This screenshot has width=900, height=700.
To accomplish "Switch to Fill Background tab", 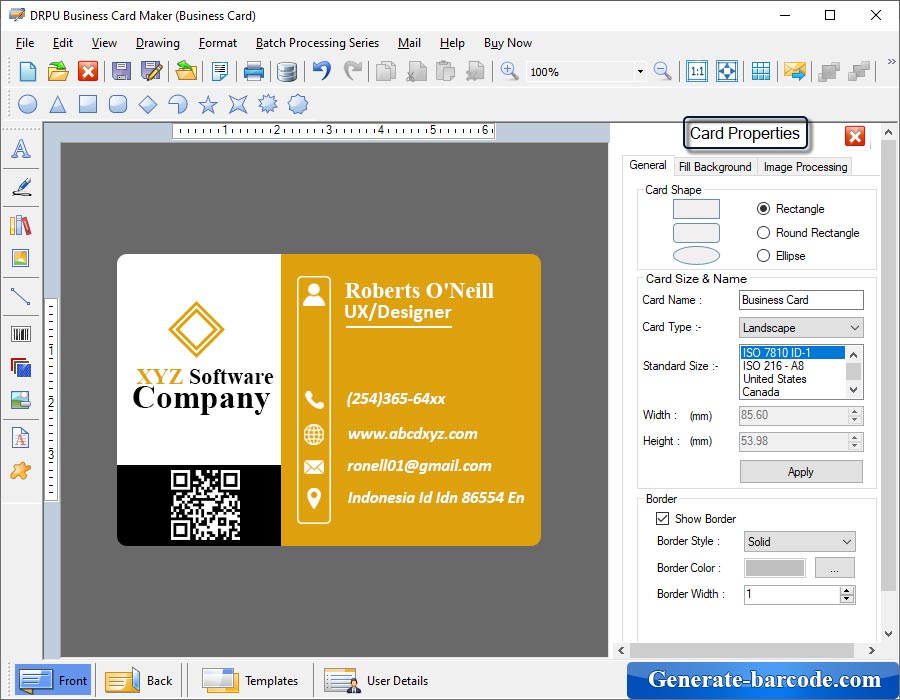I will pos(715,166).
